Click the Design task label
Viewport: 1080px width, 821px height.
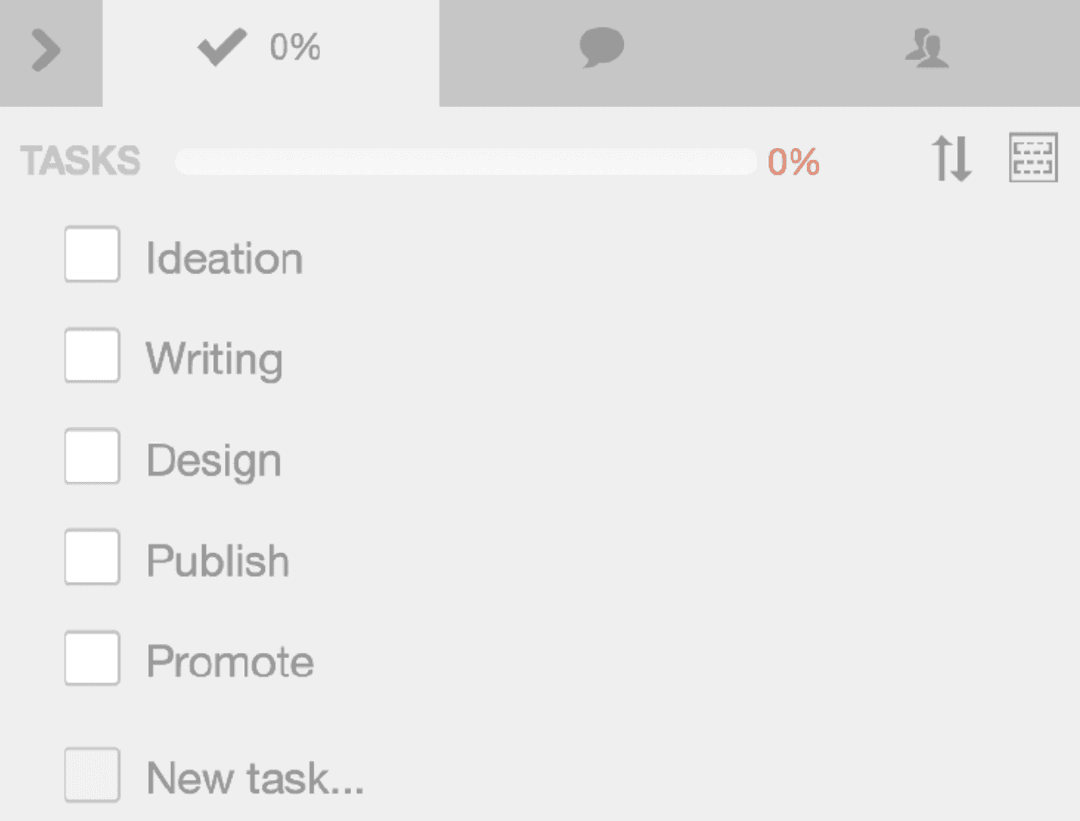pos(213,461)
